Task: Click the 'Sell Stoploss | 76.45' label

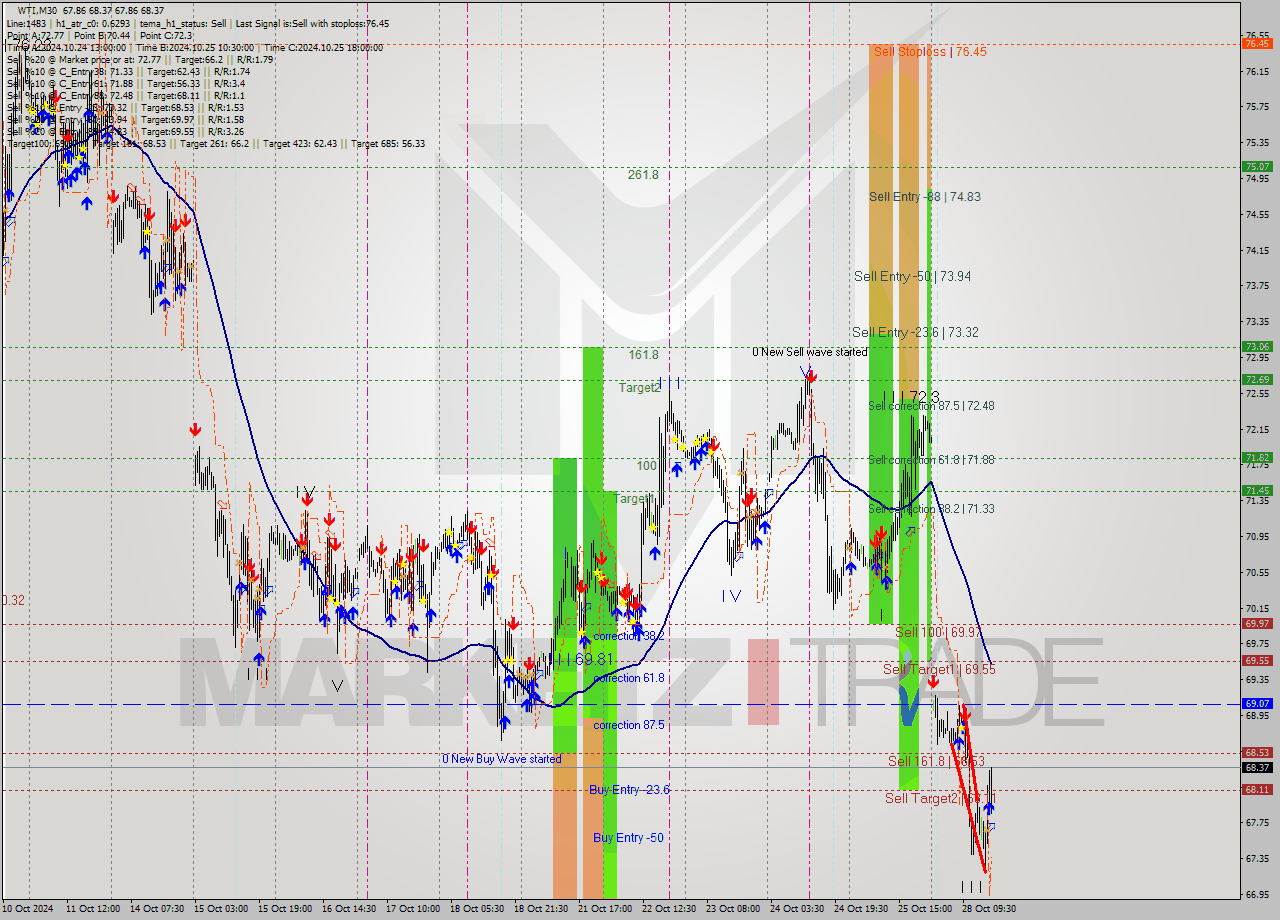Action: (930, 51)
